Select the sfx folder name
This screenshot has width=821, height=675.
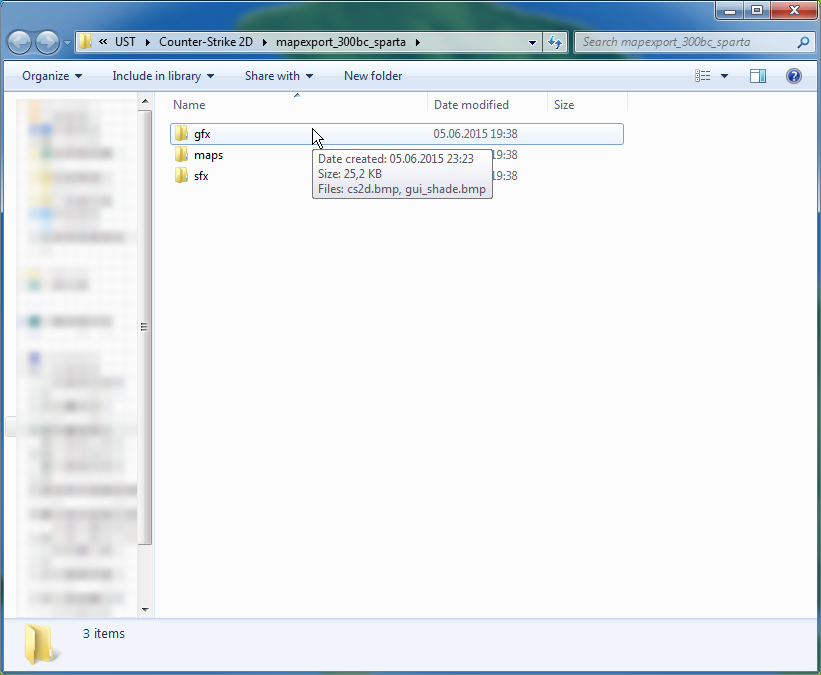[201, 176]
